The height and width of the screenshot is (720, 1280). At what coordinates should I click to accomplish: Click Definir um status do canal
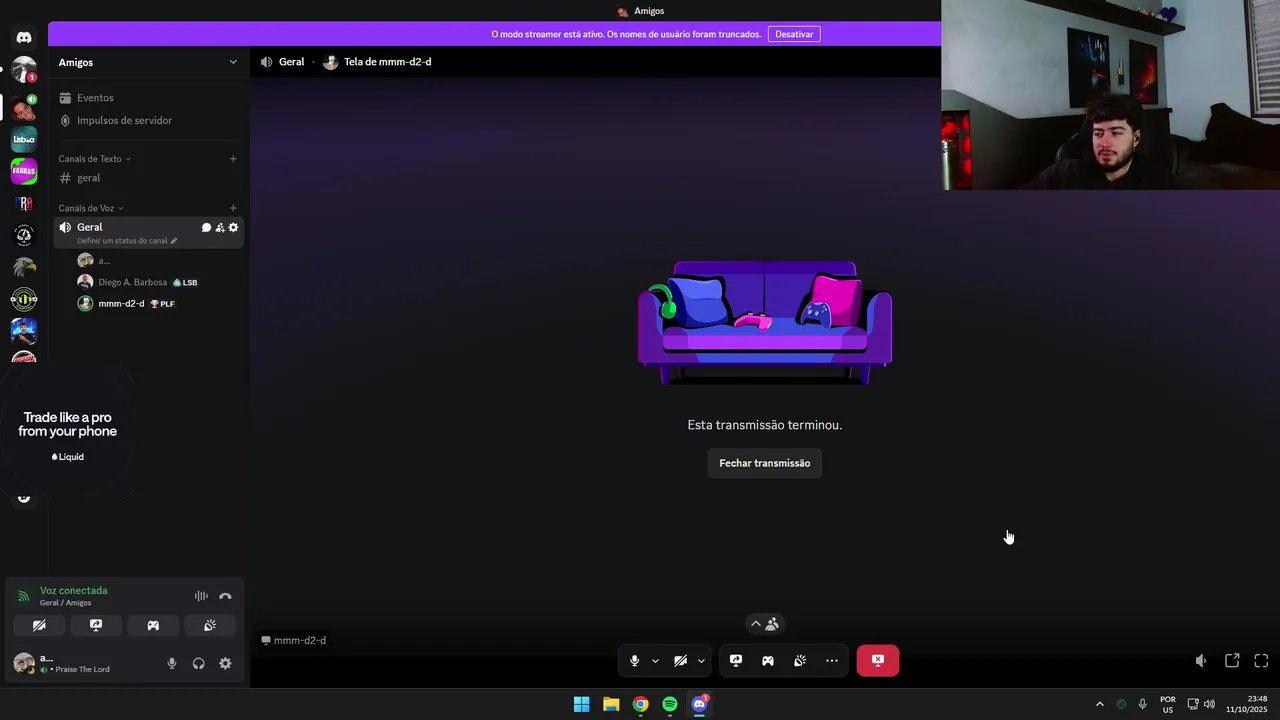tap(127, 241)
